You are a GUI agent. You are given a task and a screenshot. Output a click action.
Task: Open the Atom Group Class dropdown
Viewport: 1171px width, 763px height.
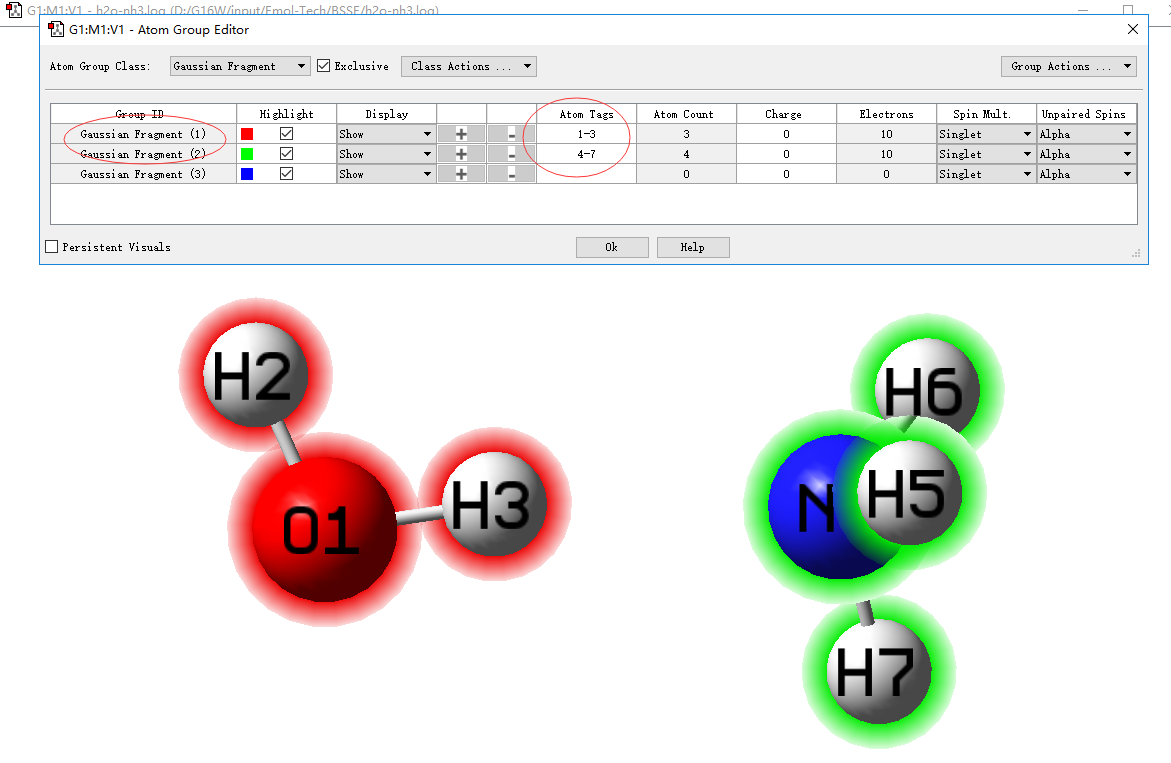240,66
